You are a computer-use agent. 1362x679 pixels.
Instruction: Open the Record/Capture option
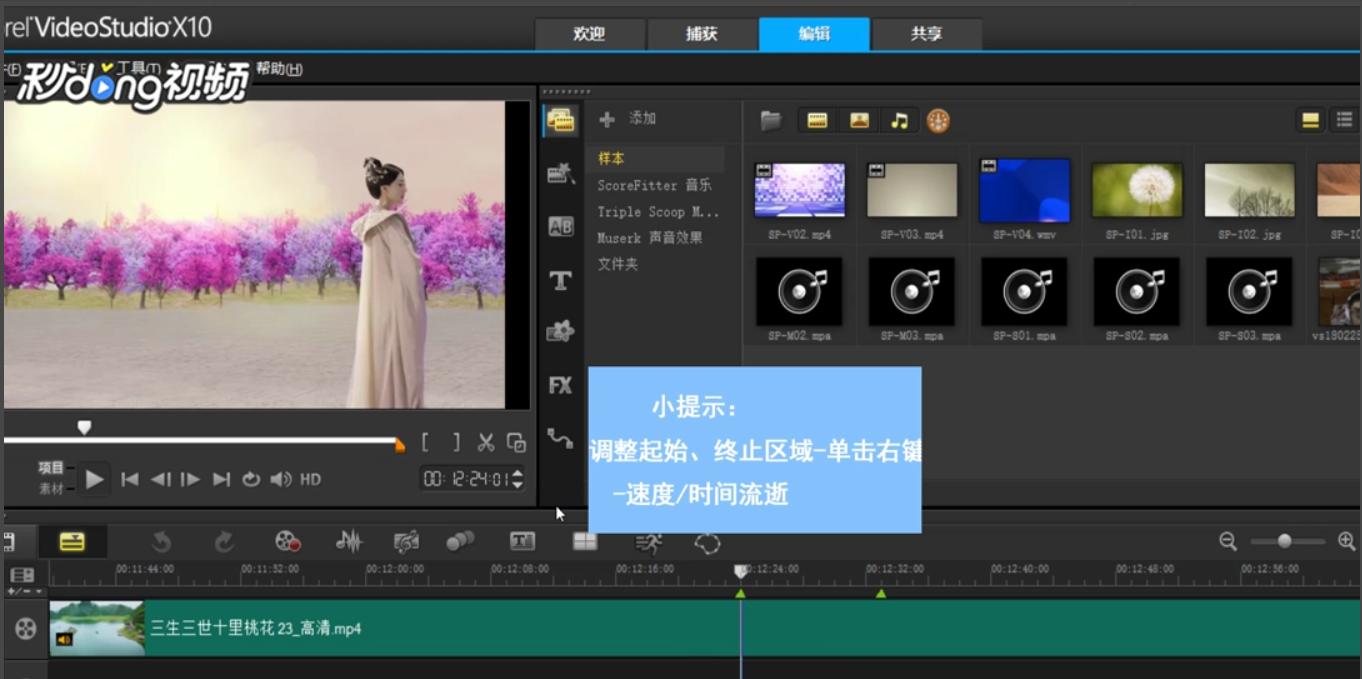tap(288, 542)
